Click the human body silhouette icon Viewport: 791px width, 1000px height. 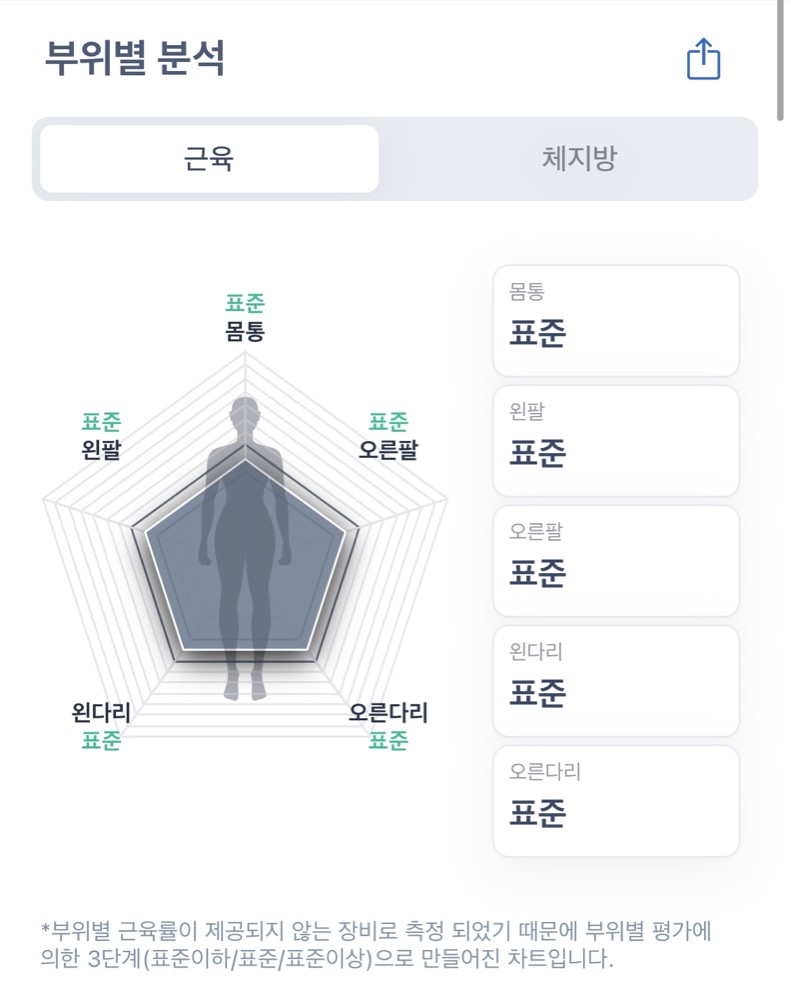245,548
